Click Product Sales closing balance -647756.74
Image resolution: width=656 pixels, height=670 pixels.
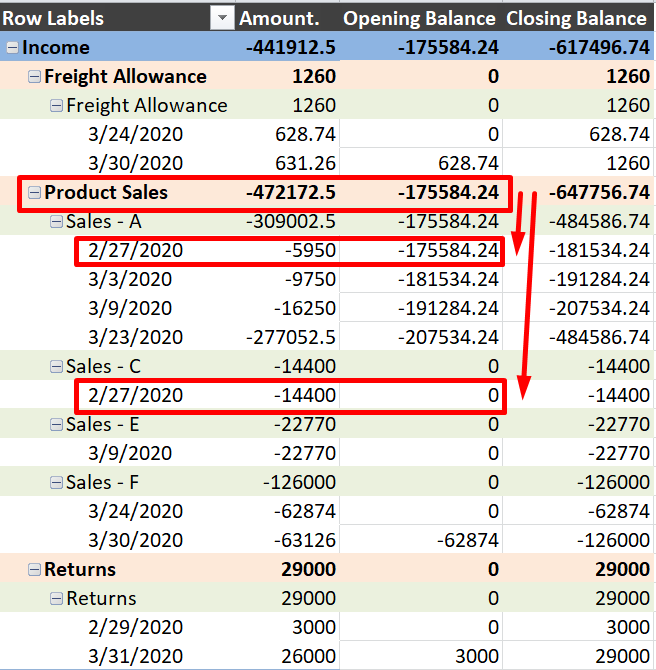599,193
